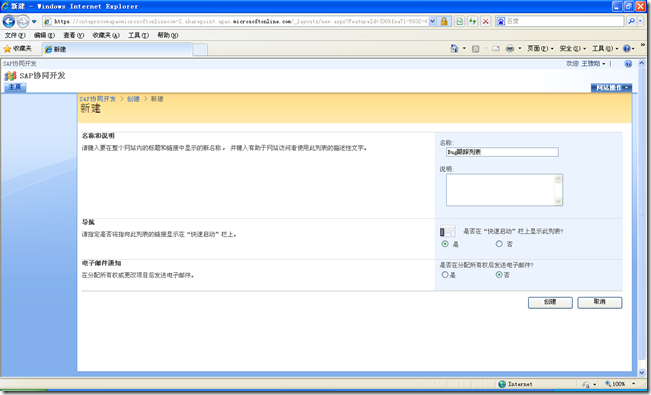Select 是 for showing on Quick Launch
651x395 pixels.
point(445,244)
